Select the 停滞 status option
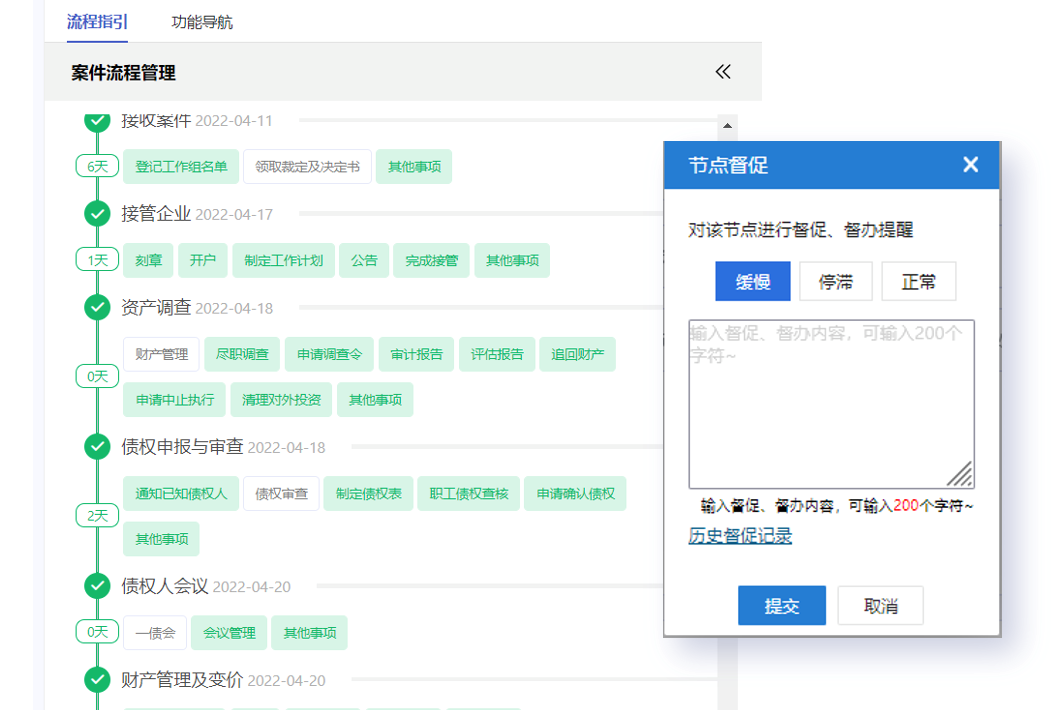 [836, 282]
